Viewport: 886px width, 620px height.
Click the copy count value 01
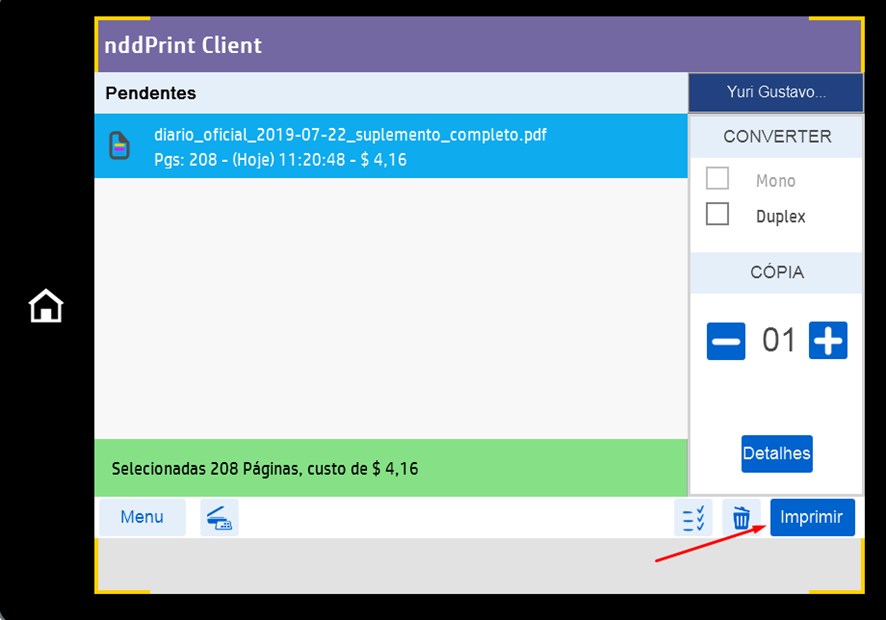(778, 340)
